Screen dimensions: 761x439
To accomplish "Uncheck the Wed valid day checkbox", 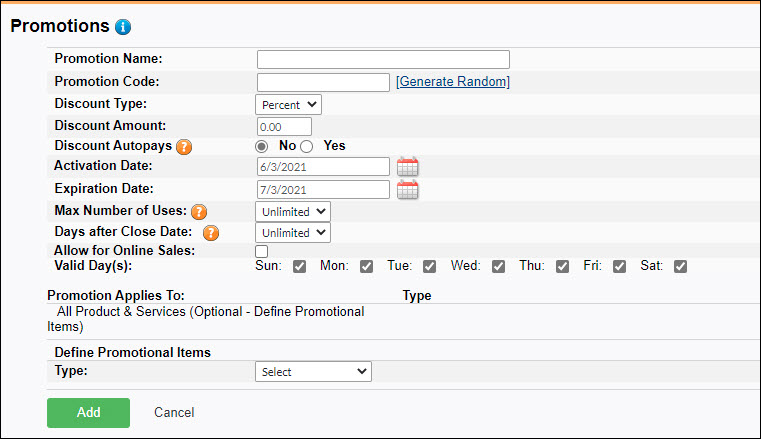I will click(497, 266).
